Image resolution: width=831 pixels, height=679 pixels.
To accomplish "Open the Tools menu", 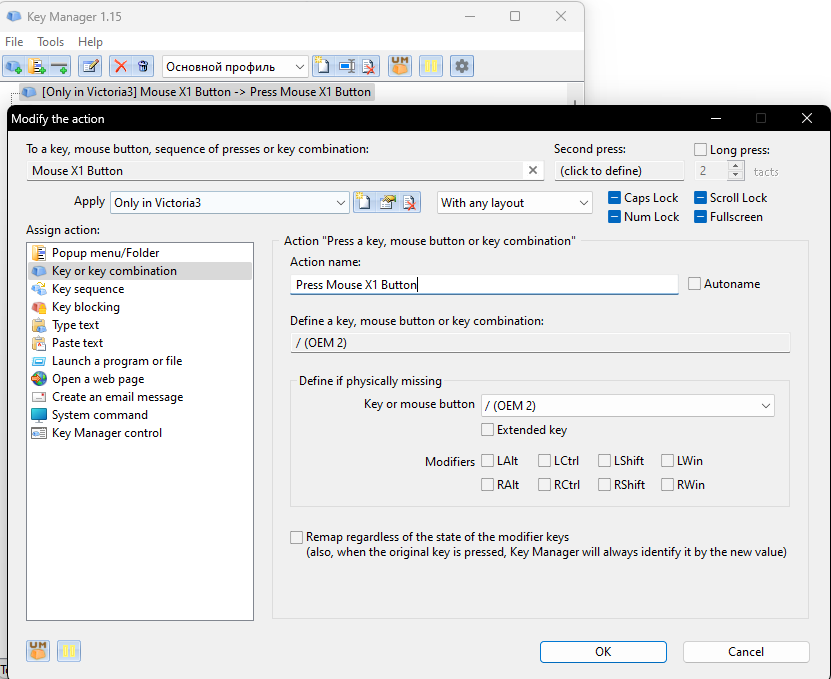I will (x=50, y=42).
